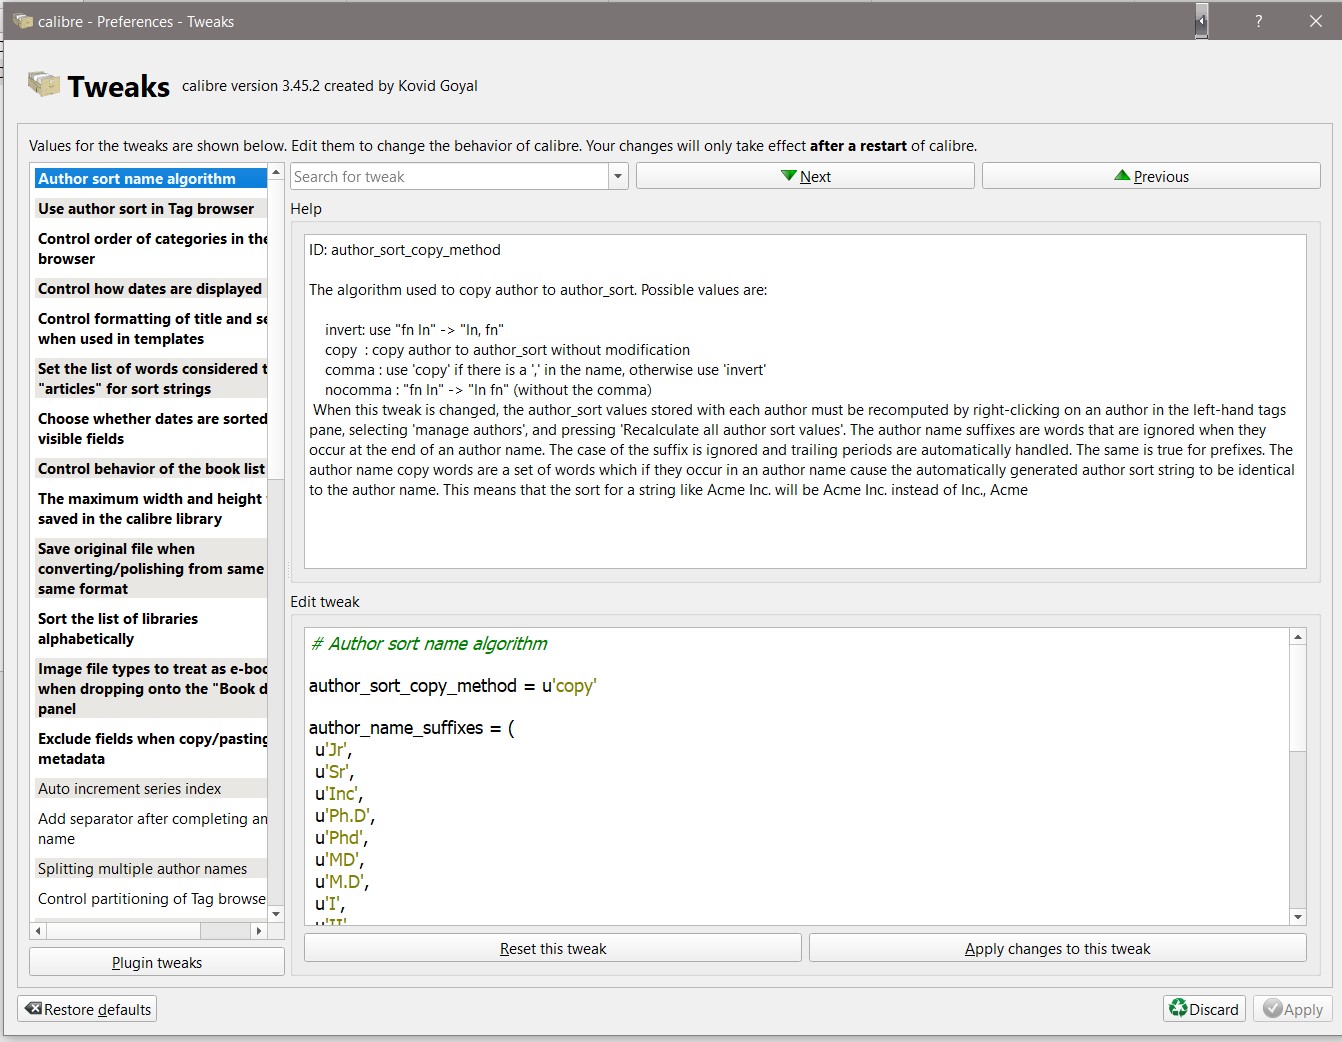Go to the Next tweak match
Viewport: 1342px width, 1042px height.
805,176
